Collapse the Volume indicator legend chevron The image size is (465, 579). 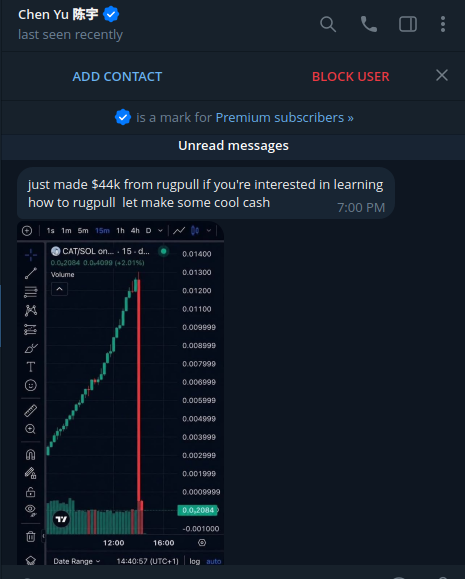point(59,289)
